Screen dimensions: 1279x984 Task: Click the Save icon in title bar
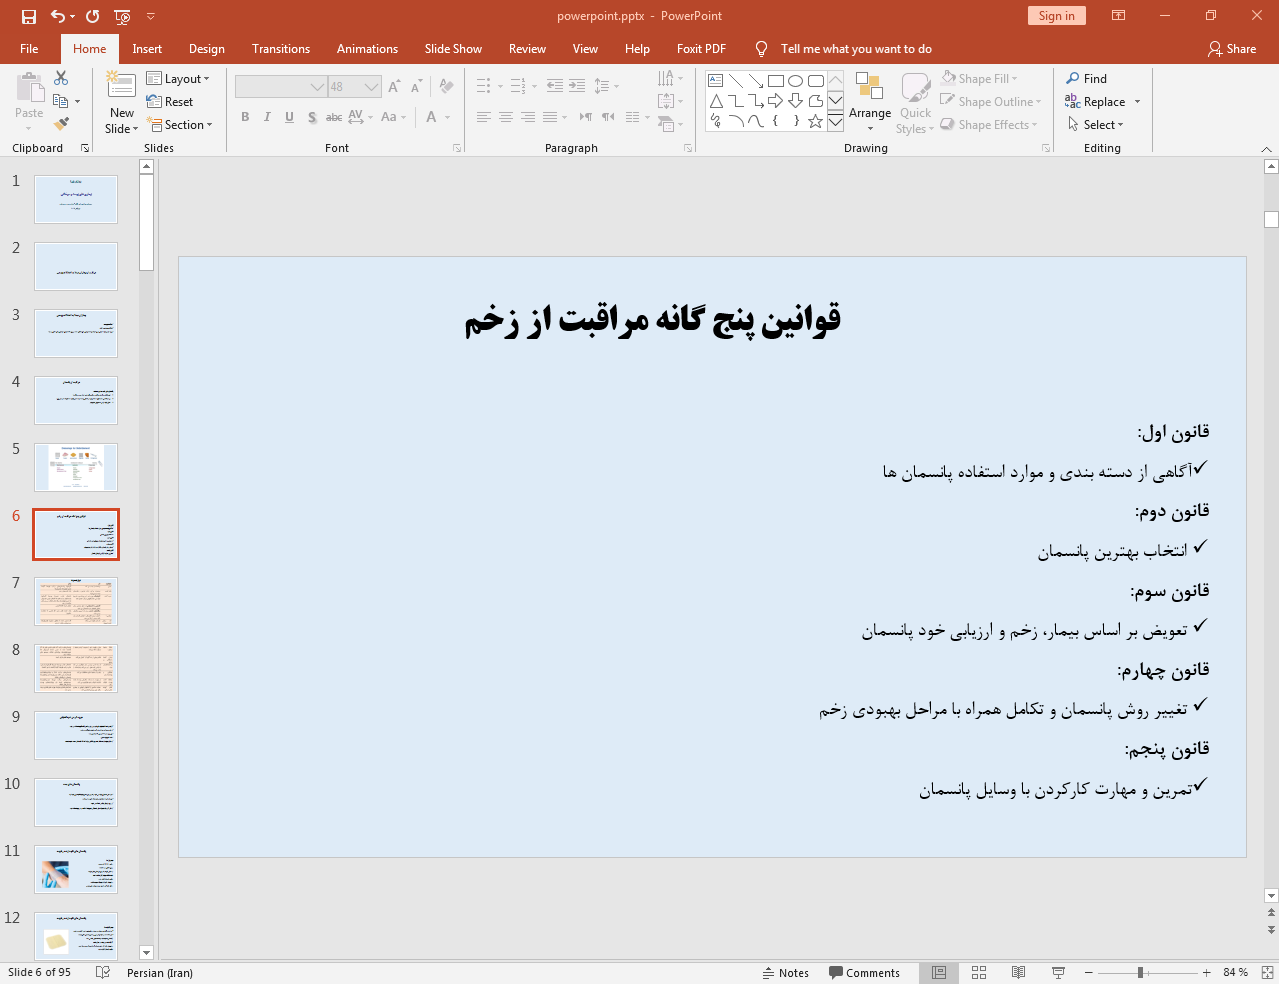click(29, 16)
